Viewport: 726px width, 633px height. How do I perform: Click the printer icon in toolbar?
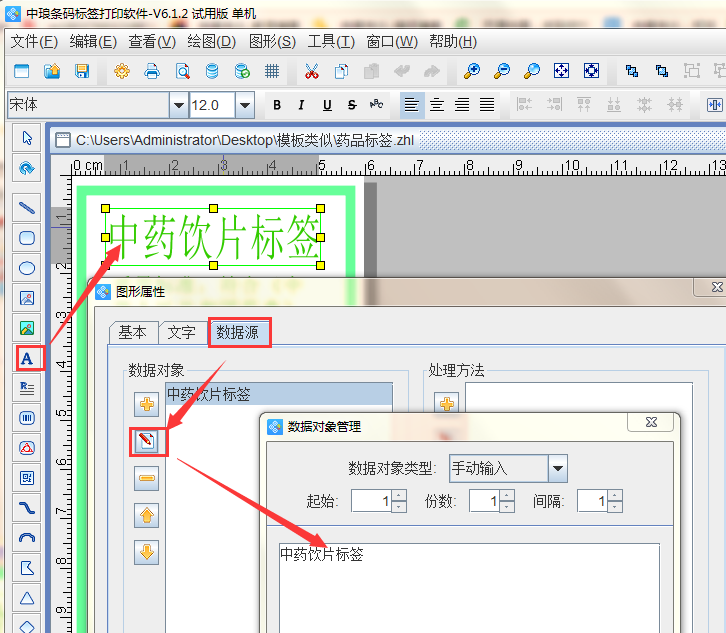pos(152,71)
